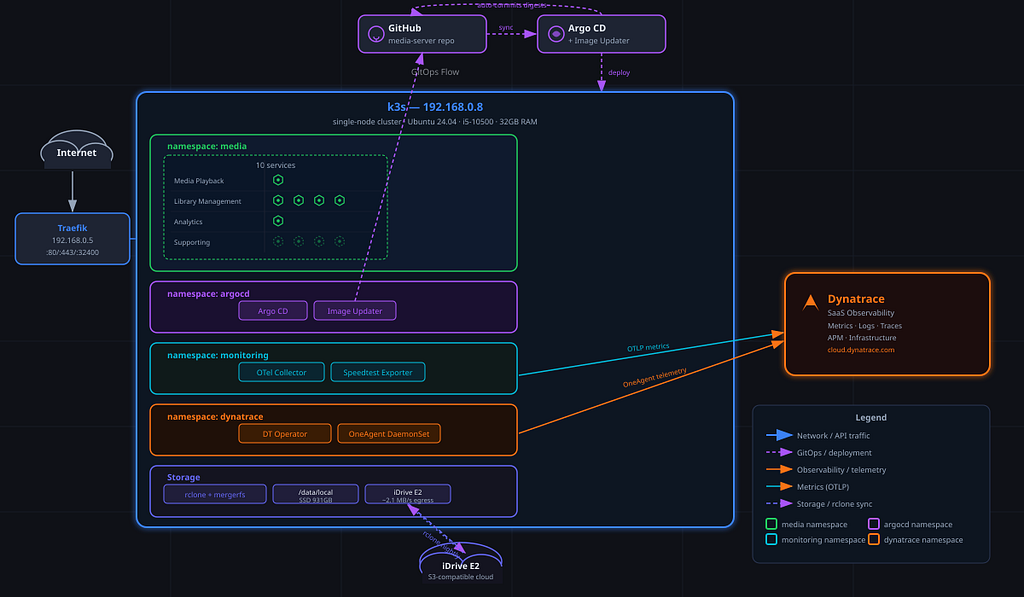This screenshot has width=1024, height=597.
Task: Click the cyan monitoring namespace swatch
Action: click(x=771, y=540)
